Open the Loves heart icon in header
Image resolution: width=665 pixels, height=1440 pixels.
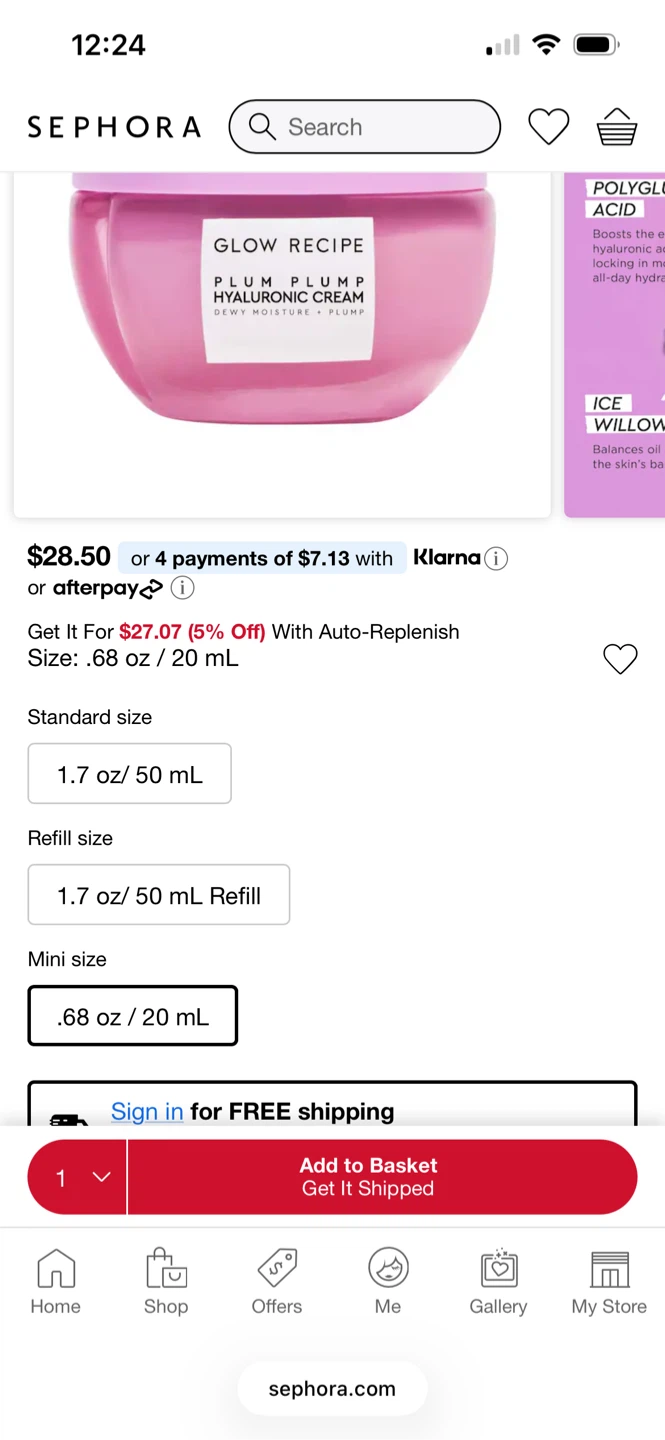pyautogui.click(x=548, y=127)
